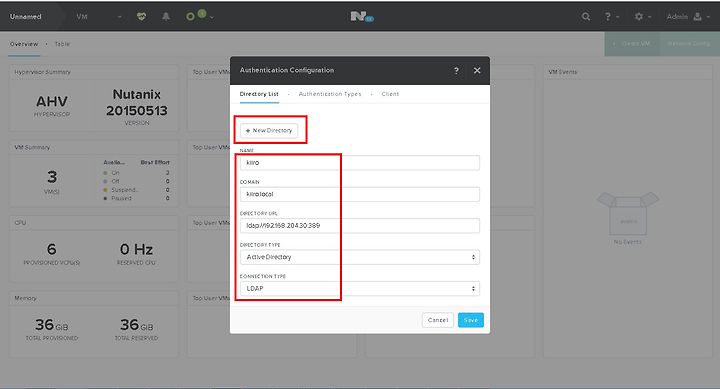Image resolution: width=720 pixels, height=389 pixels.
Task: Click the No Events box icon
Action: click(628, 214)
